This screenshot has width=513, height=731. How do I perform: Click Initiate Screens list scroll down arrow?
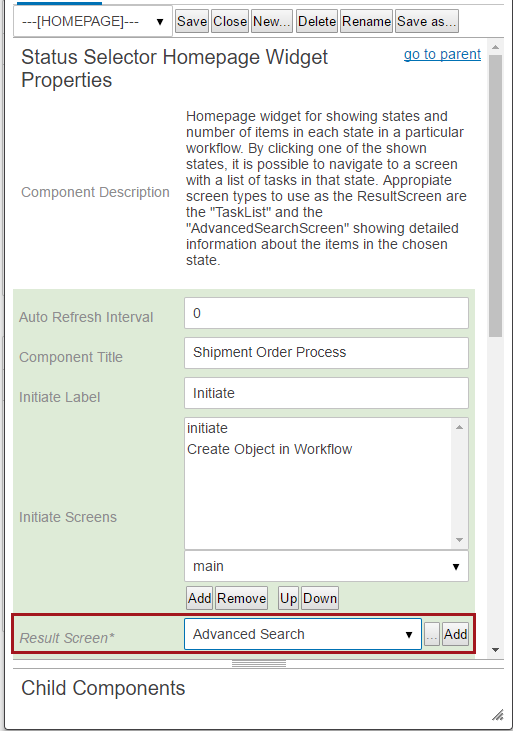point(459,540)
